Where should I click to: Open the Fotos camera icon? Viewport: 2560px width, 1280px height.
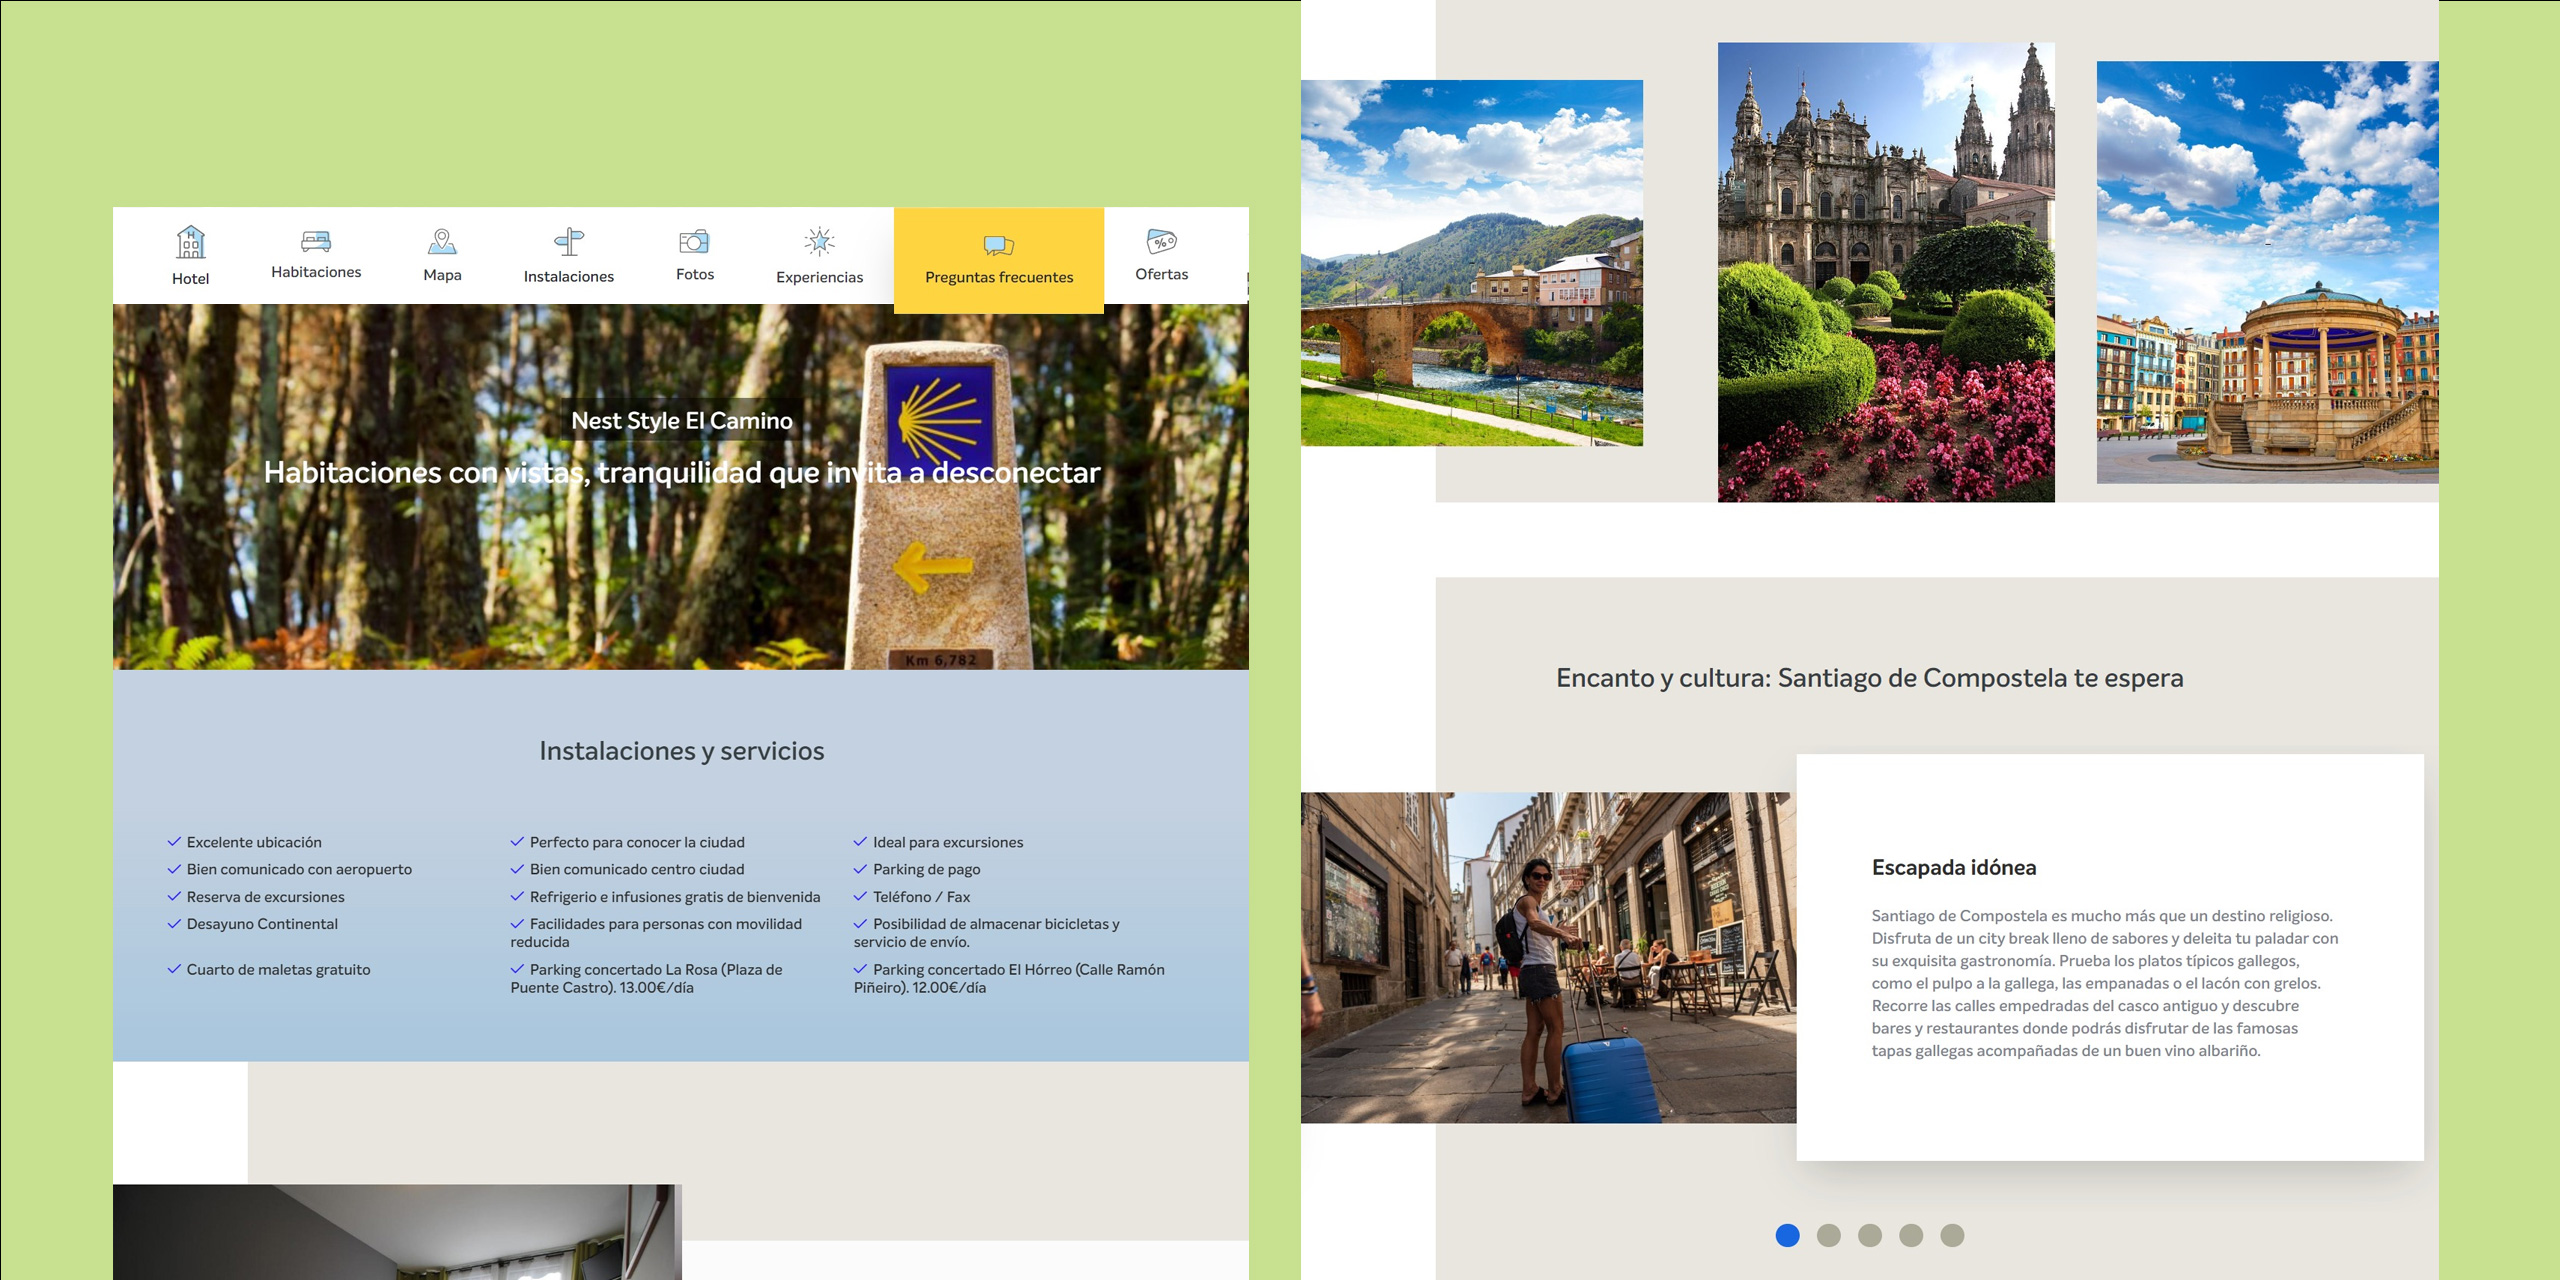click(694, 241)
